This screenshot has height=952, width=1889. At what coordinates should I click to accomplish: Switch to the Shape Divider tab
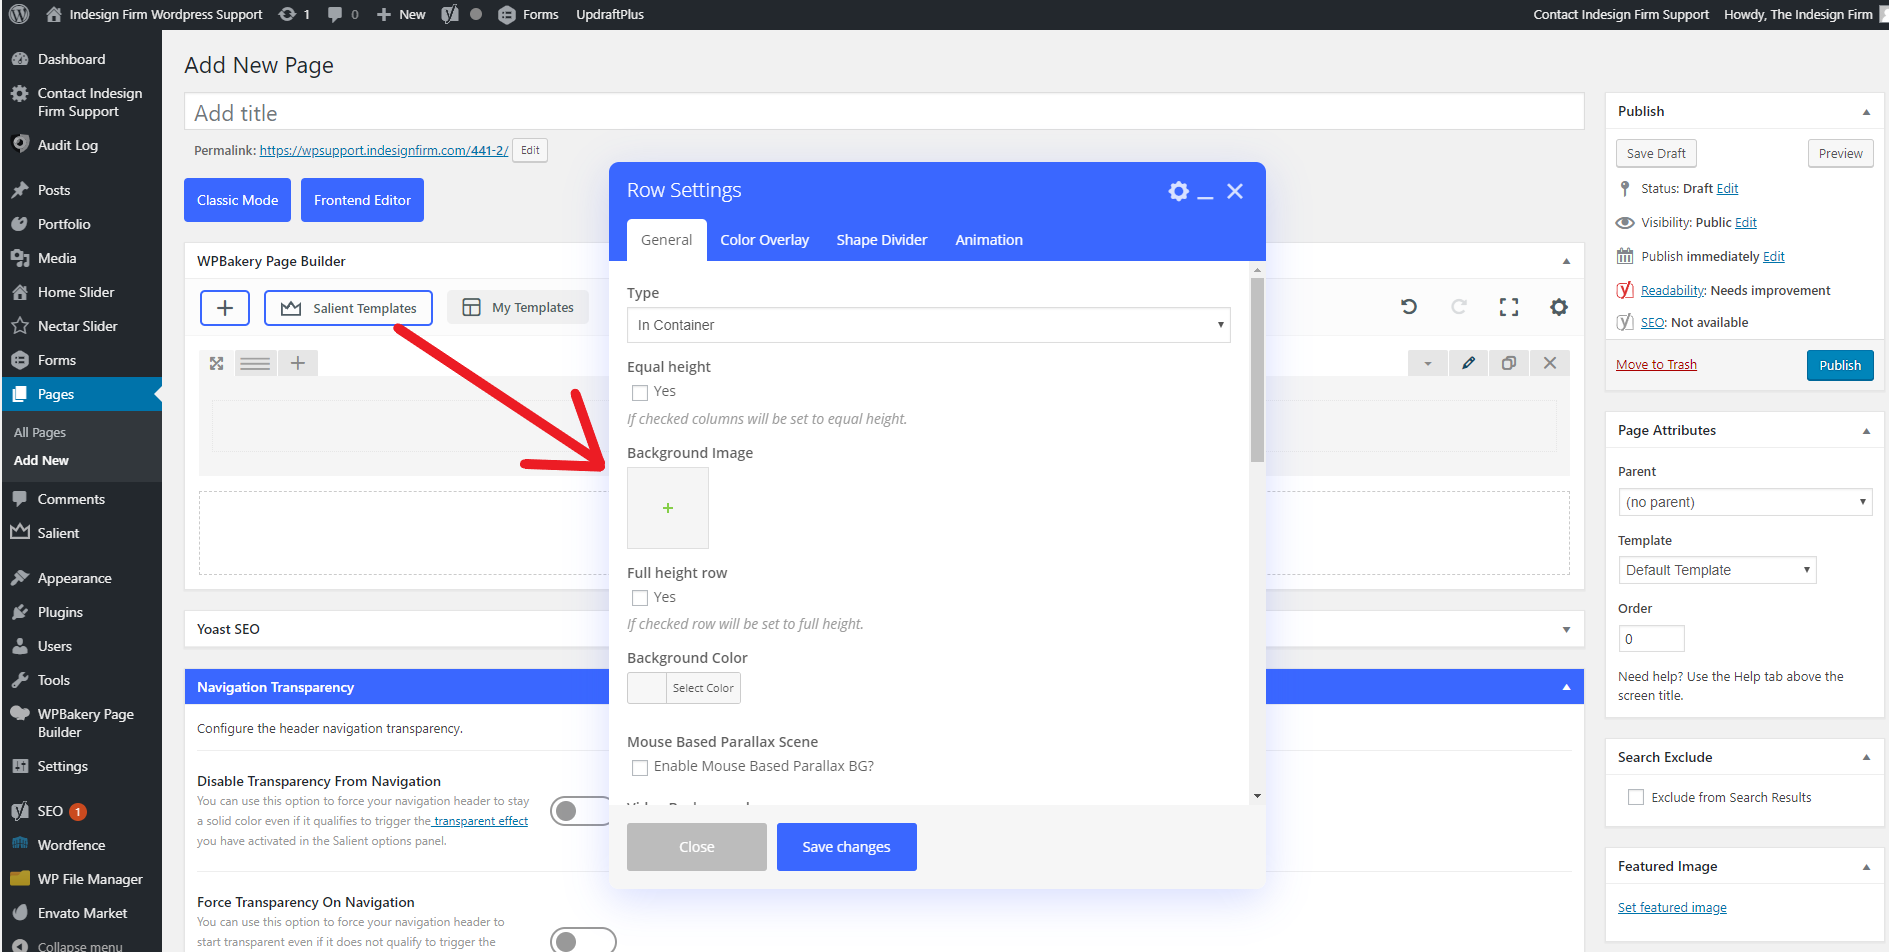[881, 240]
